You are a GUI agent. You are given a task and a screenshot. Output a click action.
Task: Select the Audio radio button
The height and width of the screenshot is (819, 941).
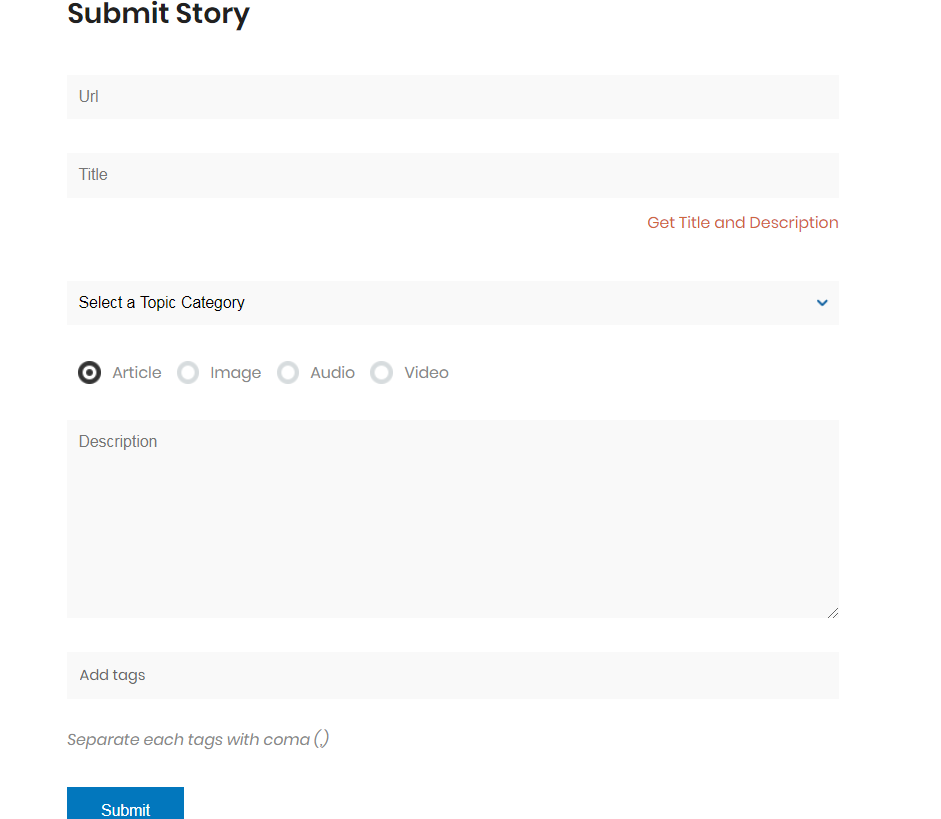click(x=288, y=373)
